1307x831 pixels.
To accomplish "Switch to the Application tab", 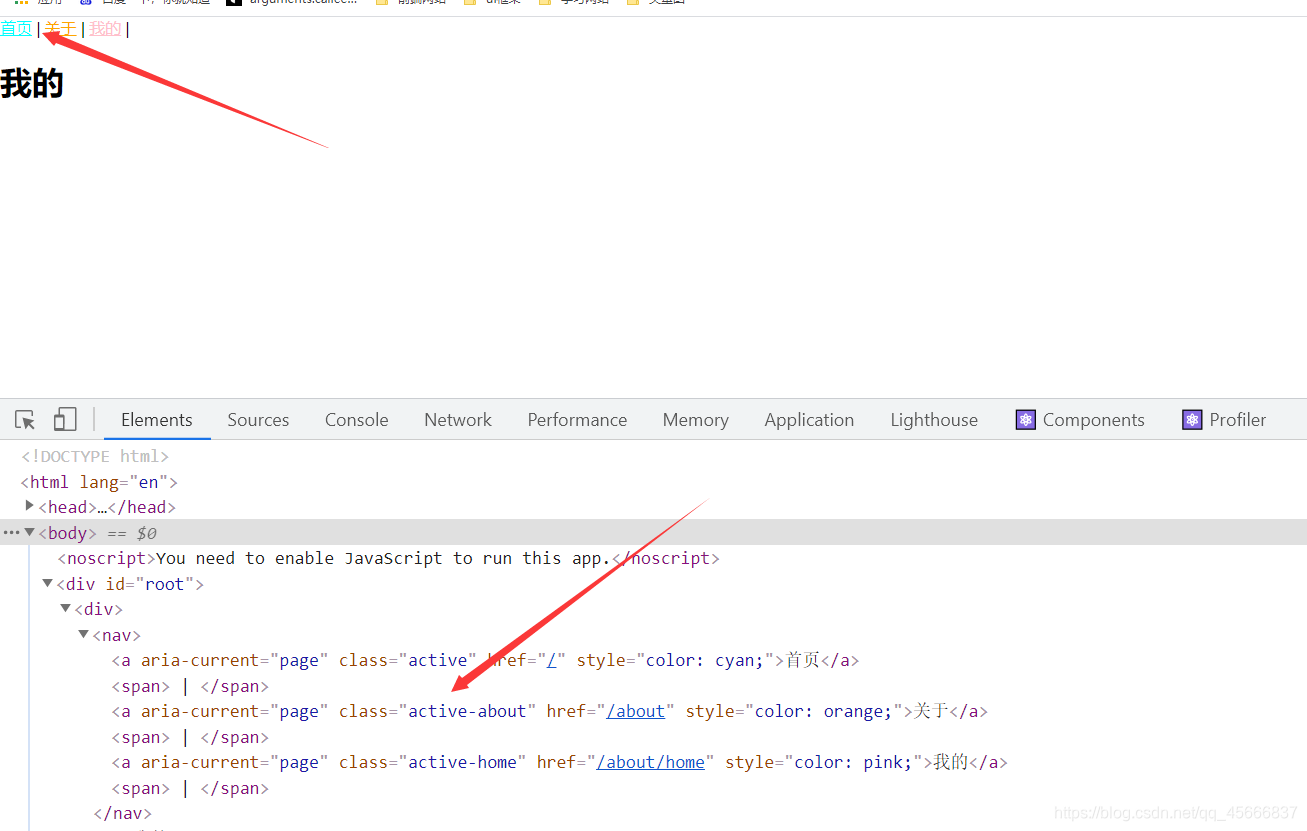I will [x=809, y=420].
